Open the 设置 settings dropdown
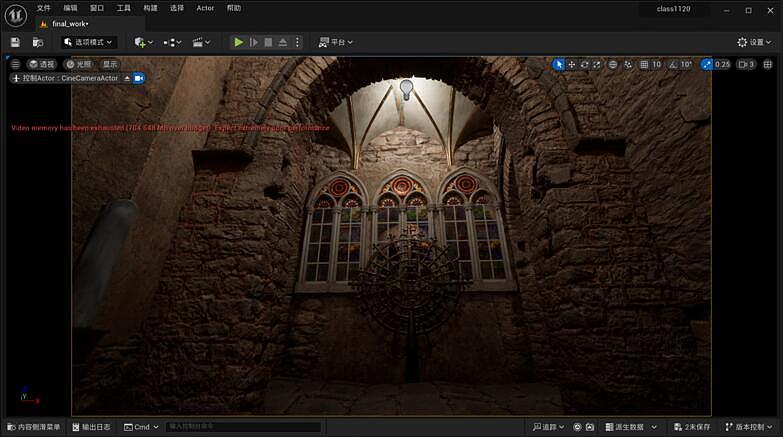783x437 pixels. point(754,42)
